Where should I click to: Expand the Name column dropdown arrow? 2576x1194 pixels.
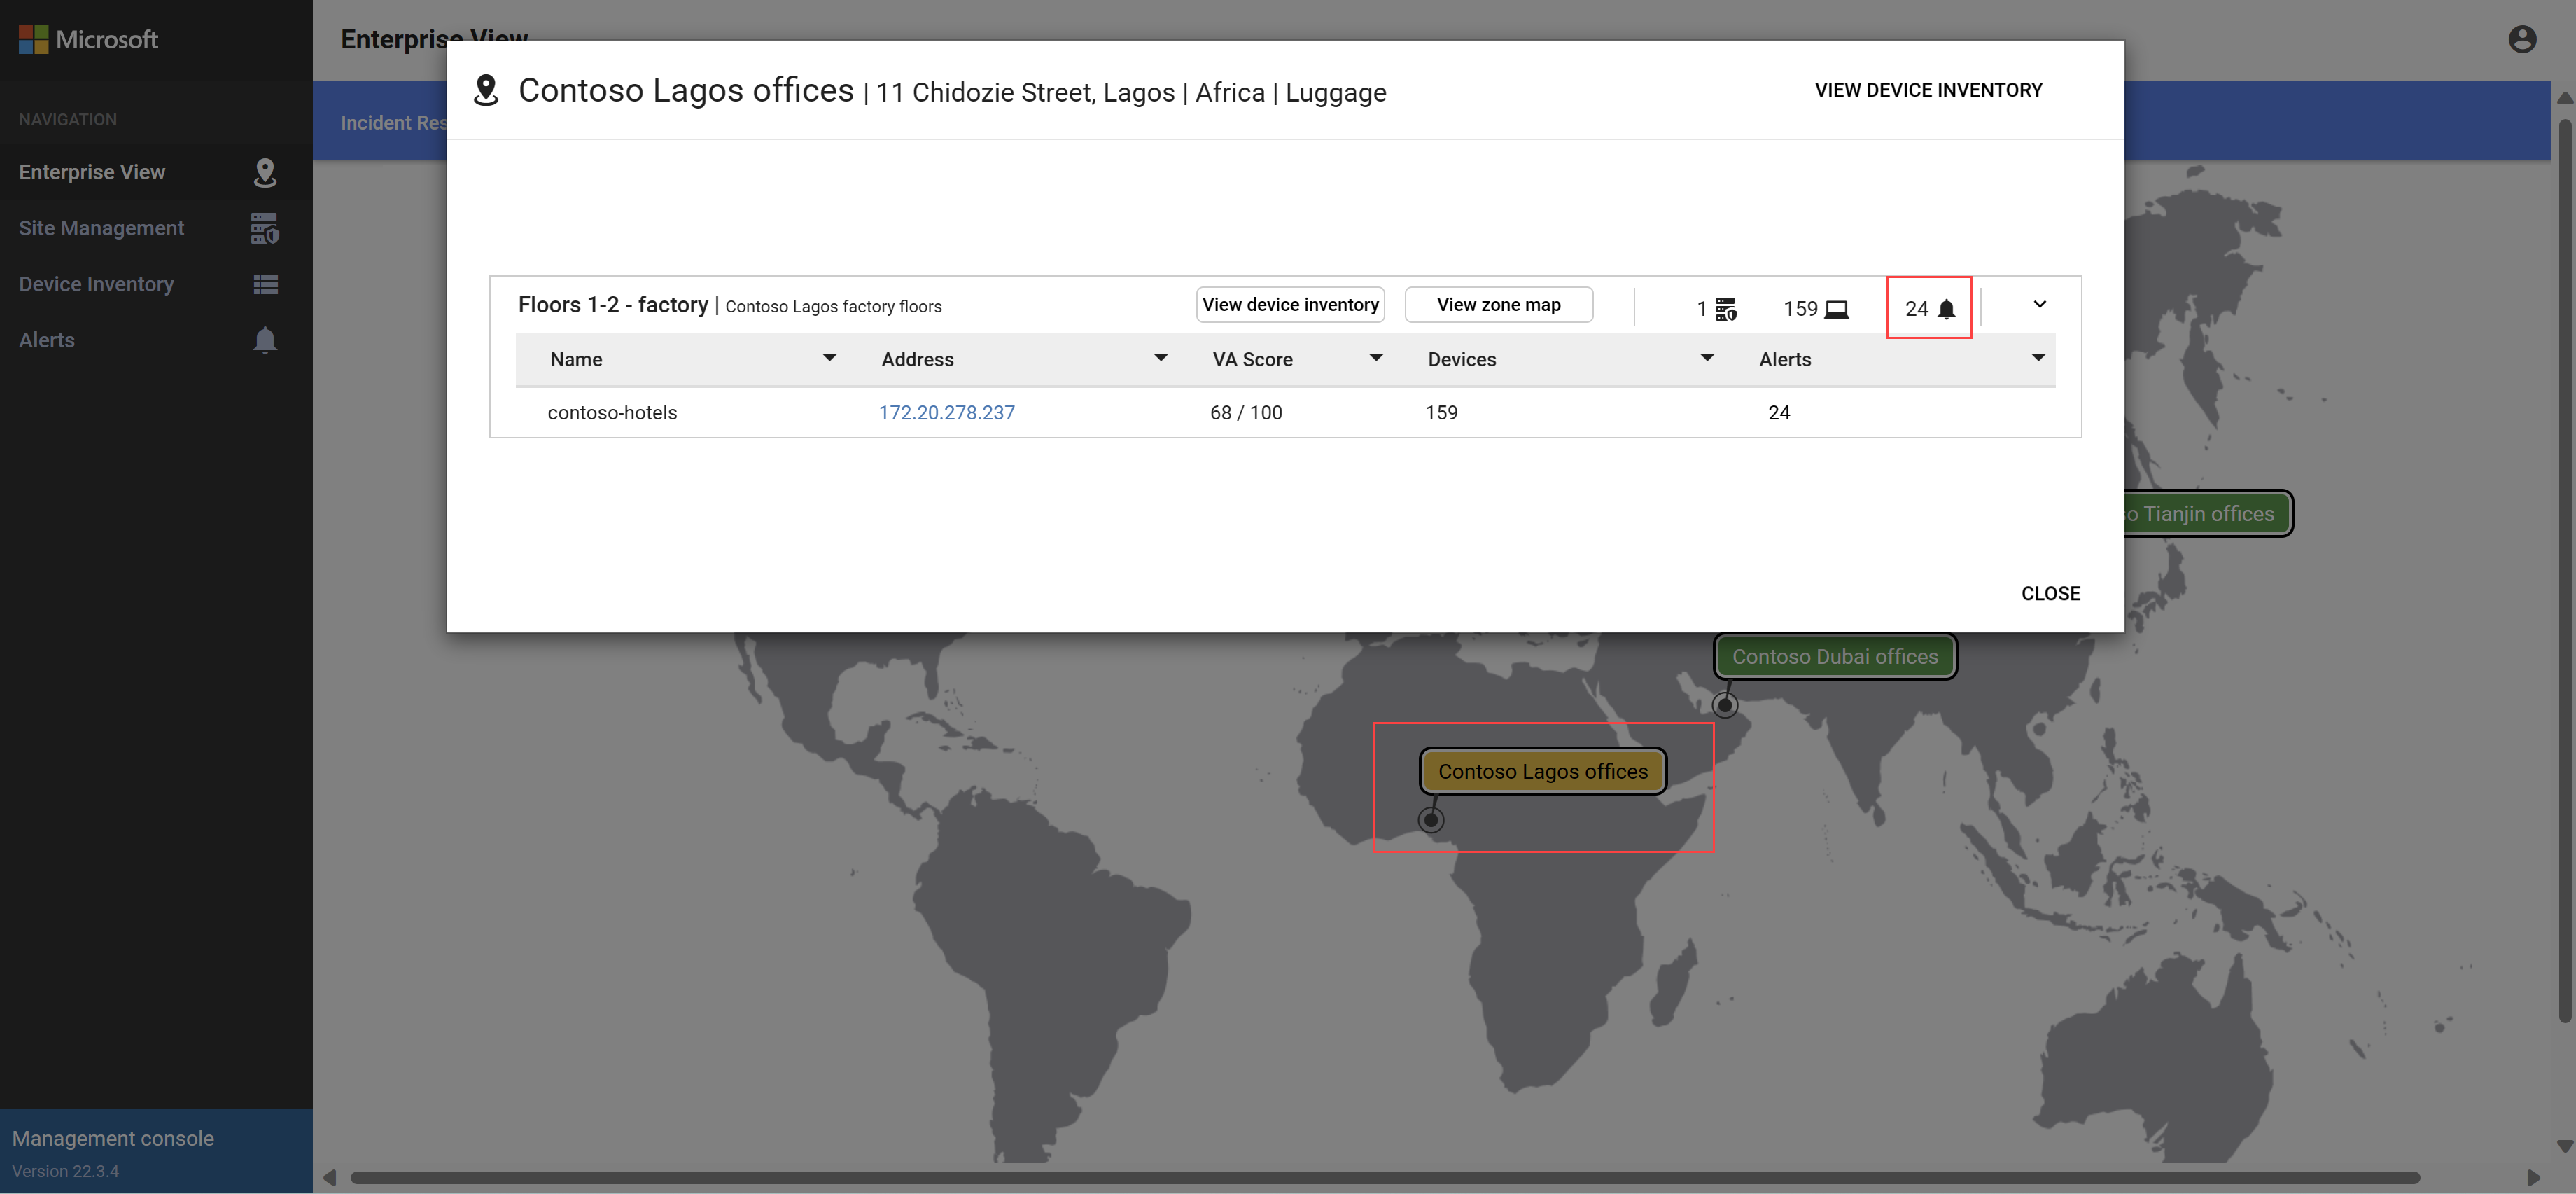(828, 359)
